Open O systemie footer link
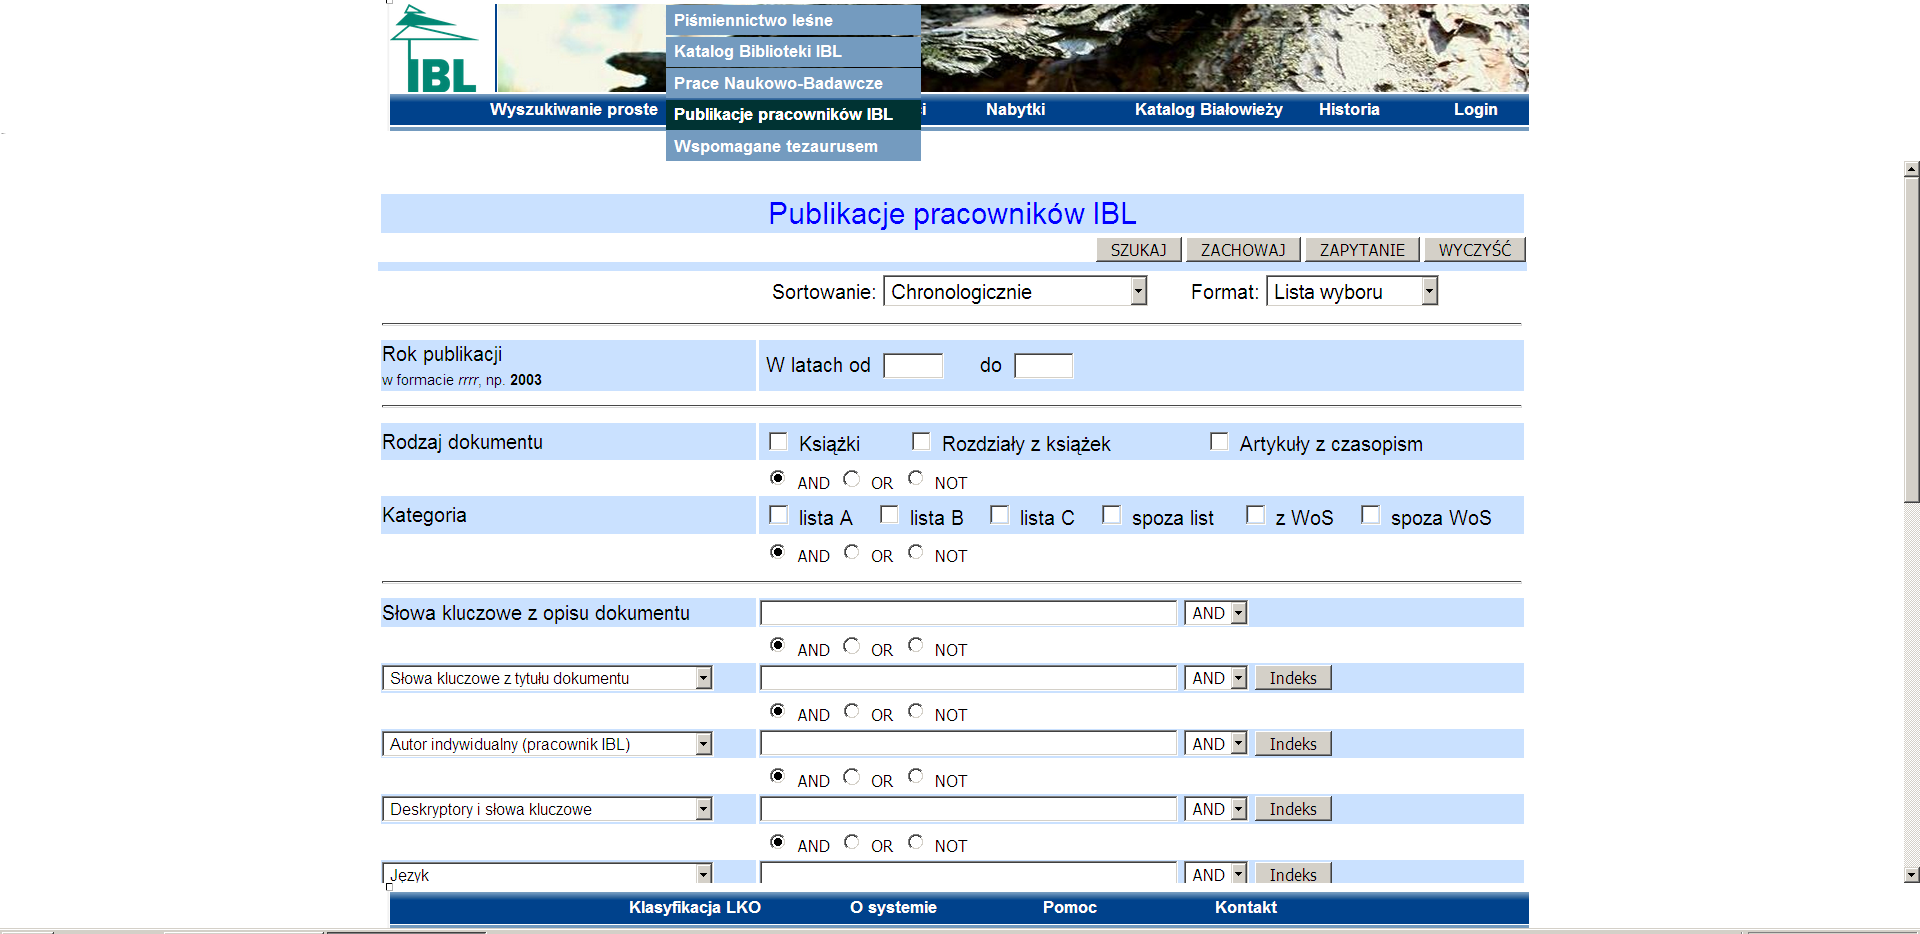Viewport: 1920px width, 934px height. click(893, 907)
